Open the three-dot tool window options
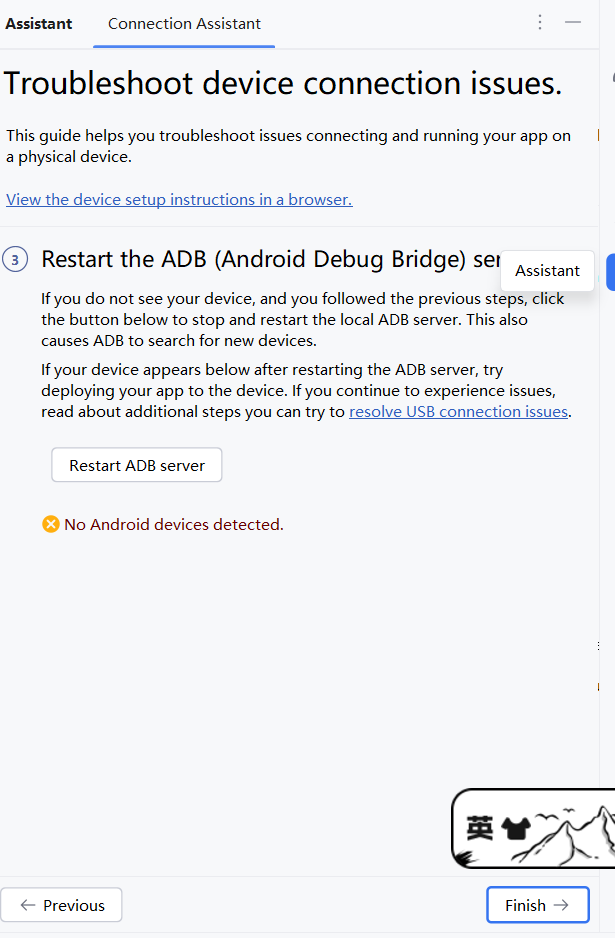The height and width of the screenshot is (938, 615). pyautogui.click(x=540, y=22)
